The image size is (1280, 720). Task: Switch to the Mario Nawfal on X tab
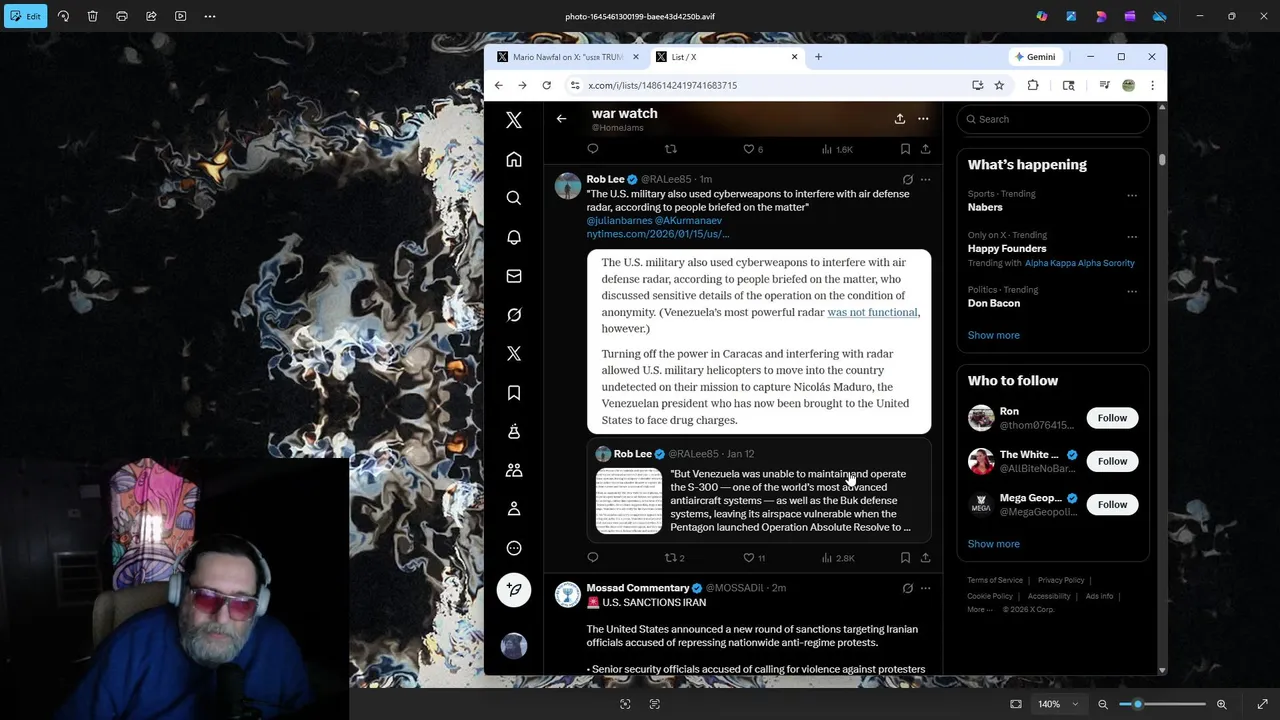pyautogui.click(x=566, y=57)
